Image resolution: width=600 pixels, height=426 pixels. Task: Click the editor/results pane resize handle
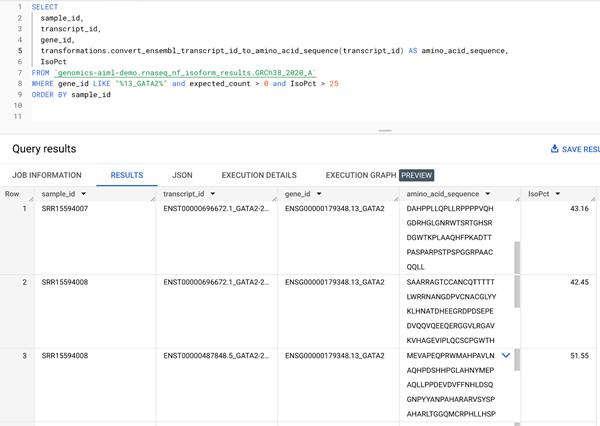[x=384, y=130]
